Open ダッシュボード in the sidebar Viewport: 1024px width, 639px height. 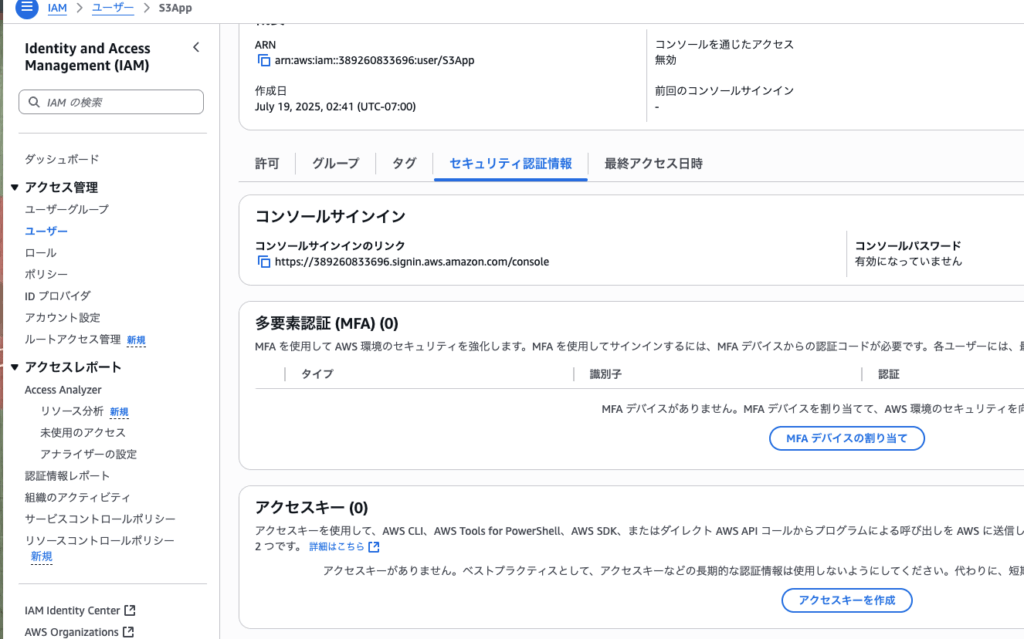[62, 159]
